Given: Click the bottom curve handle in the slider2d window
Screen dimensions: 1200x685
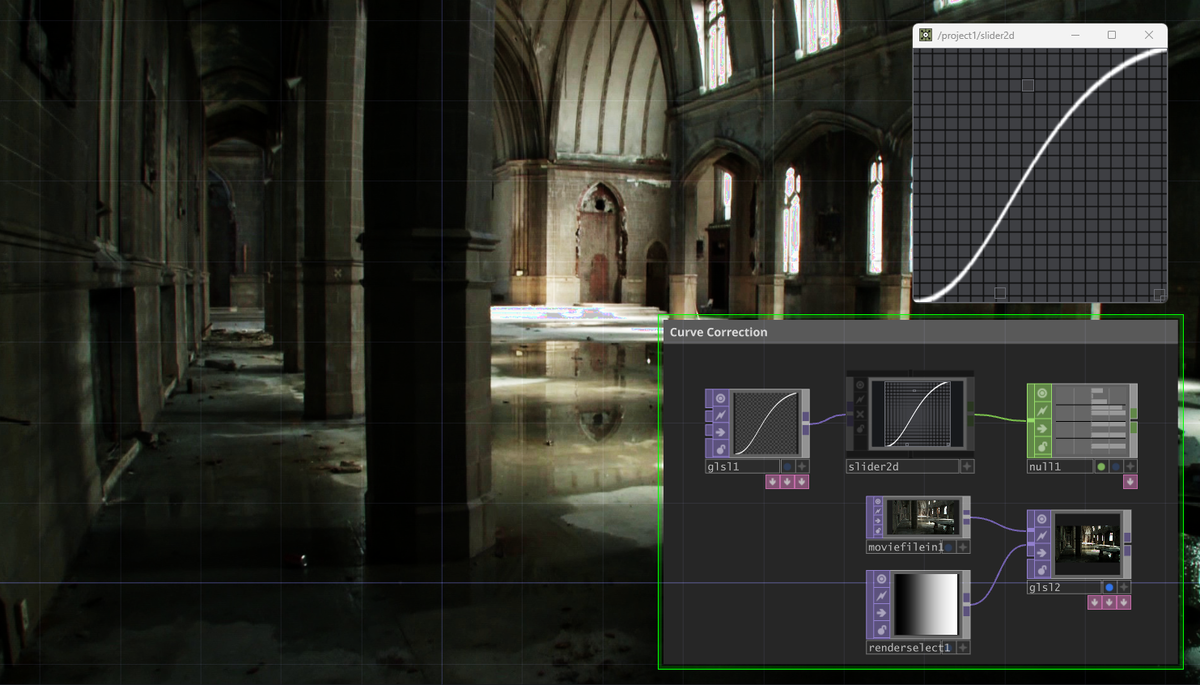Looking at the screenshot, I should coord(1000,292).
